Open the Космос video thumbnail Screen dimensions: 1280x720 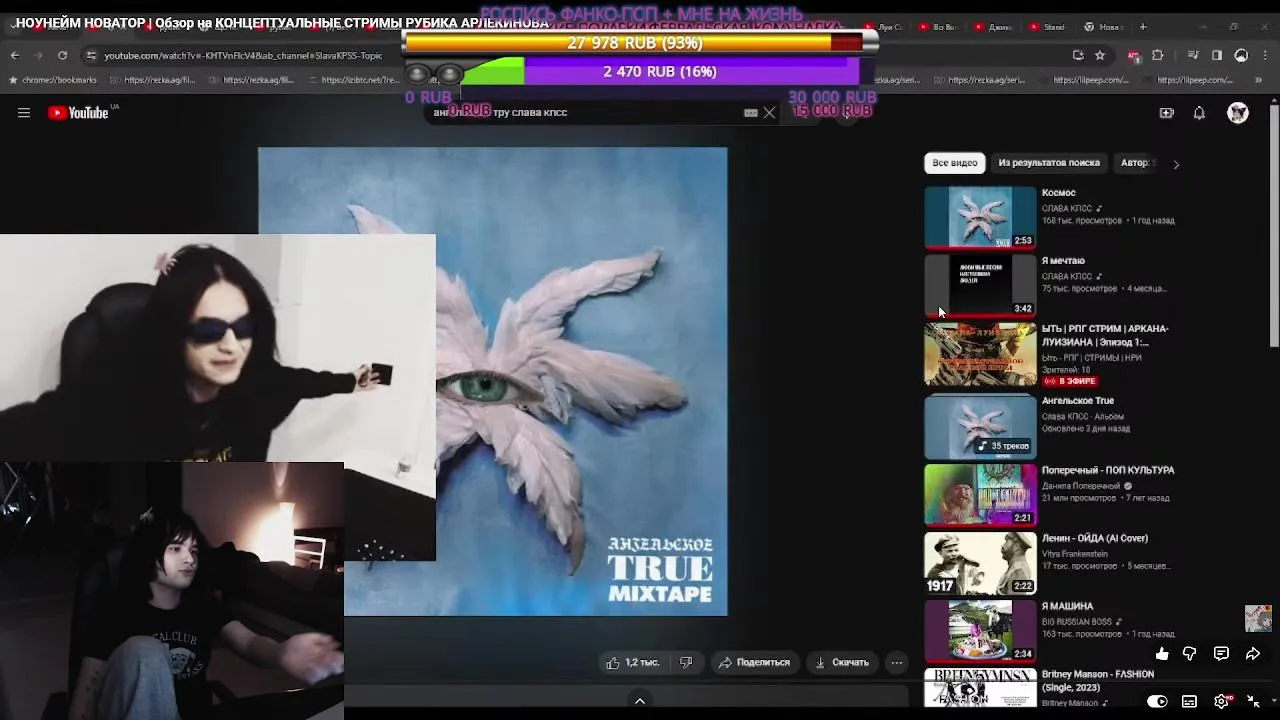coord(980,217)
